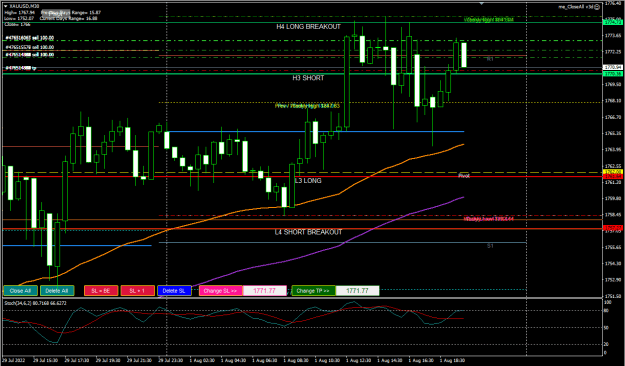Click the Prev Weekly High label text
Viewport: 625px width, 366px height.
pos(307,106)
